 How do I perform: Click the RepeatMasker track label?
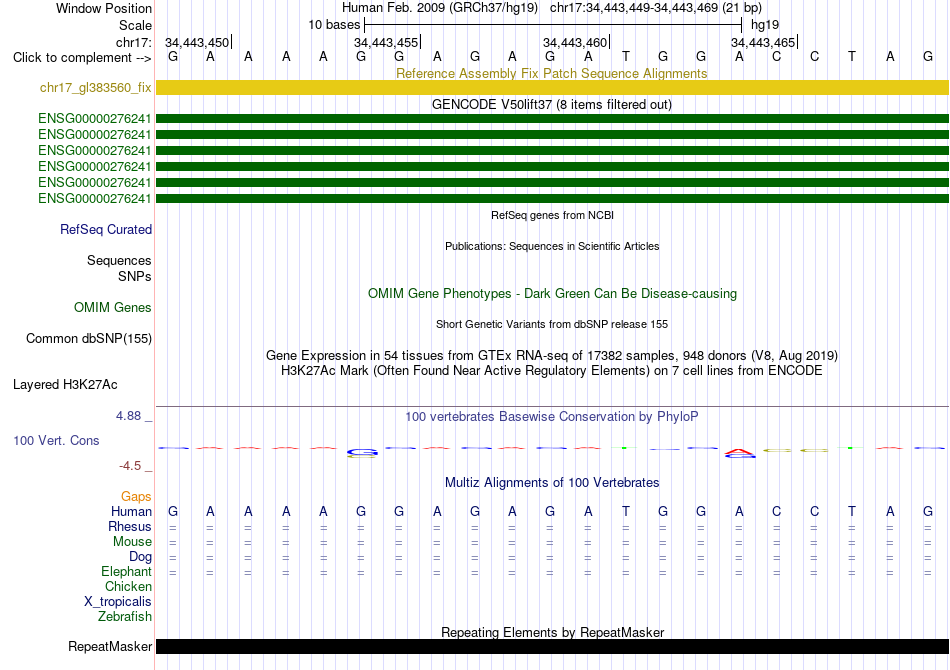click(x=110, y=646)
